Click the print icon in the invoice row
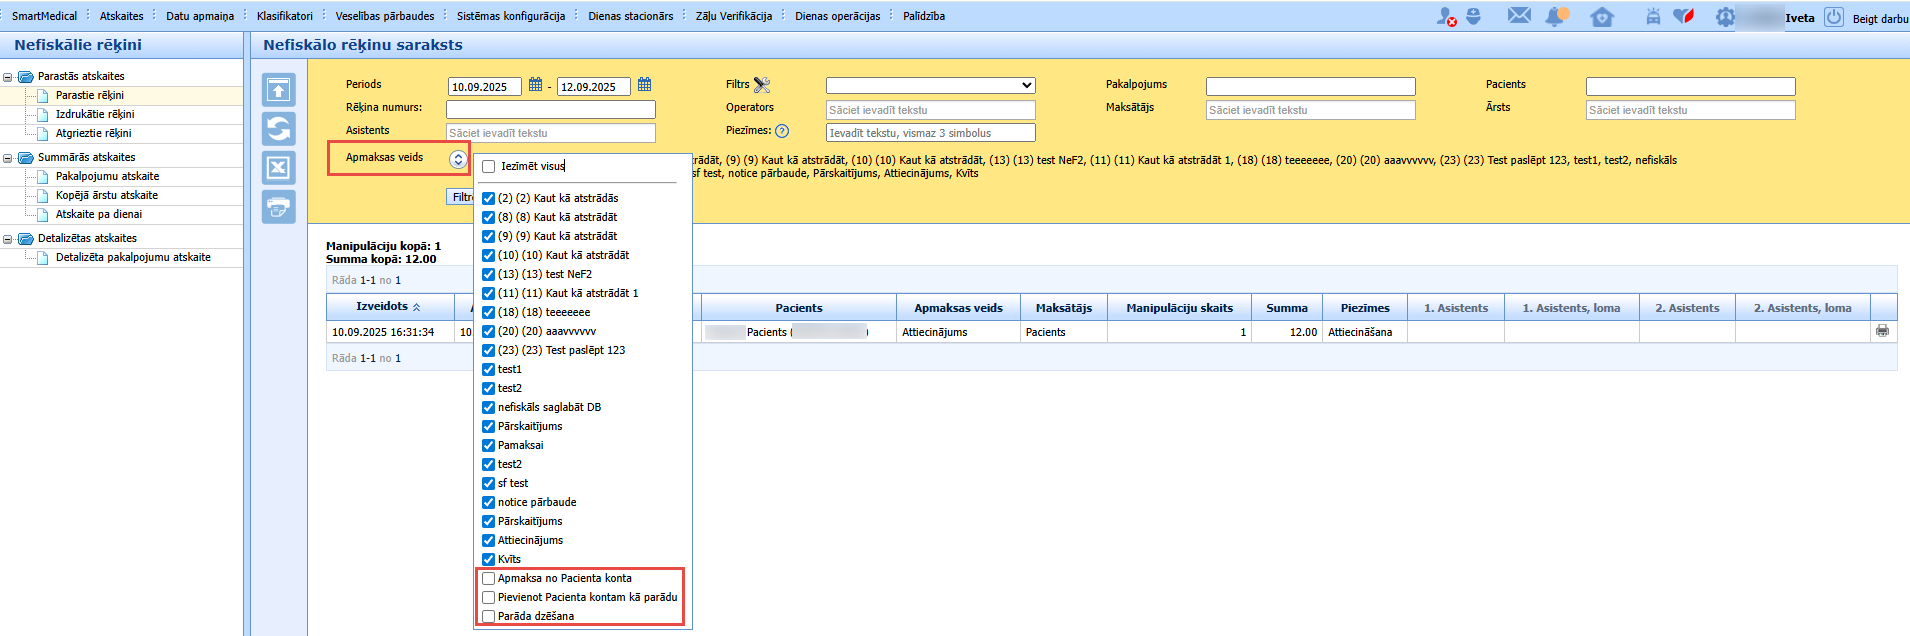1910x636 pixels. (x=1882, y=331)
